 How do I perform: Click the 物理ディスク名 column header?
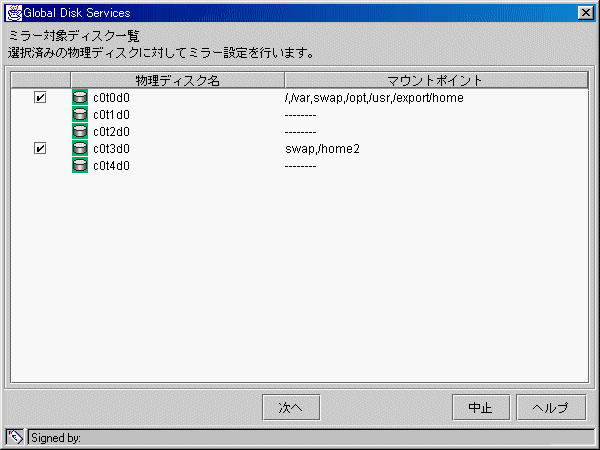(178, 80)
